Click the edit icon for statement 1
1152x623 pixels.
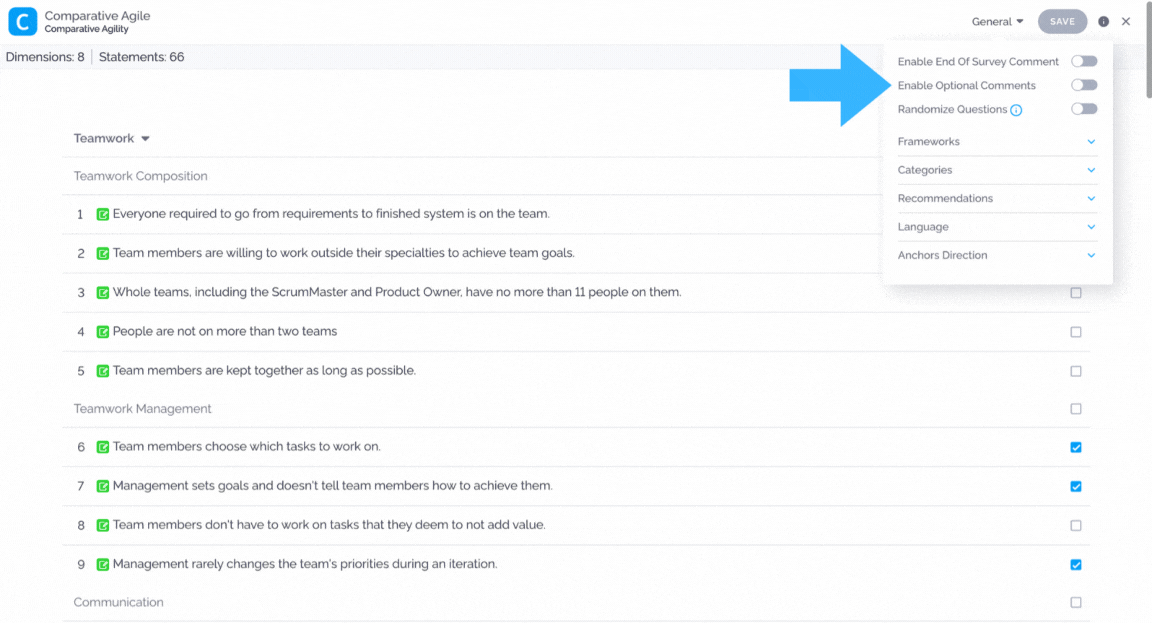pos(103,215)
